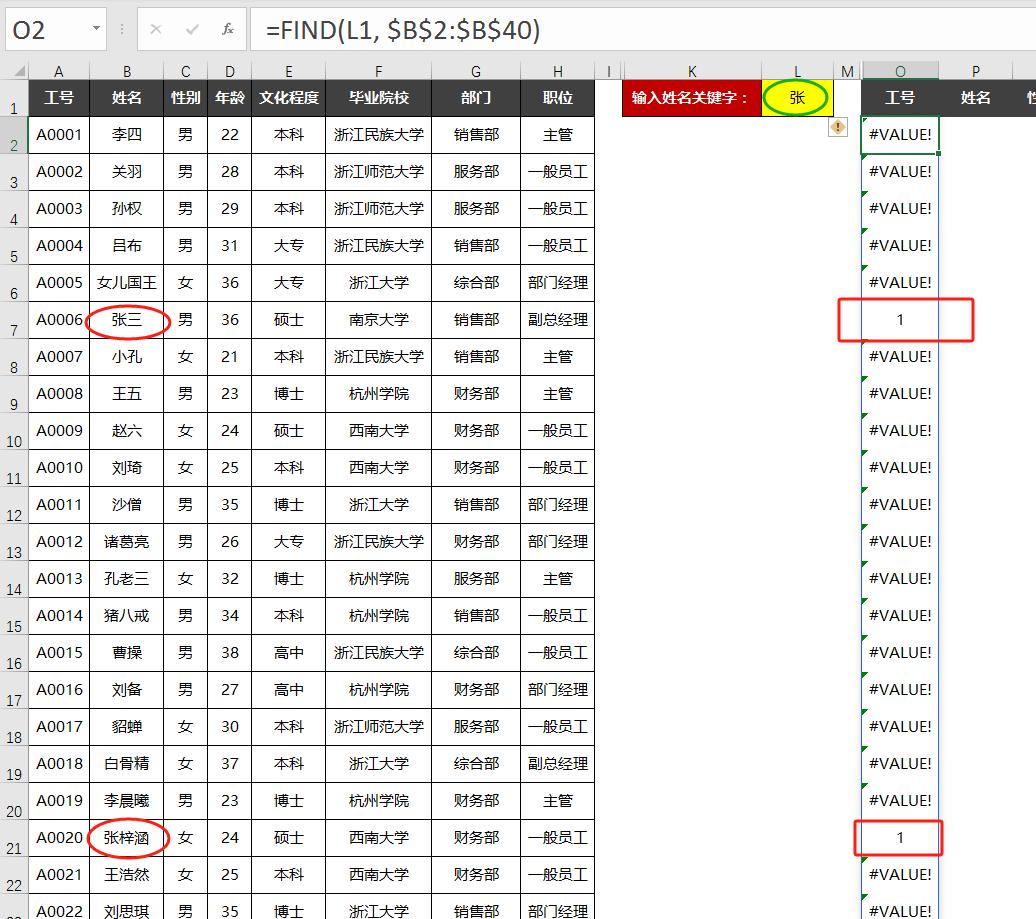Select the 毕业院校 header cell

tap(379, 98)
